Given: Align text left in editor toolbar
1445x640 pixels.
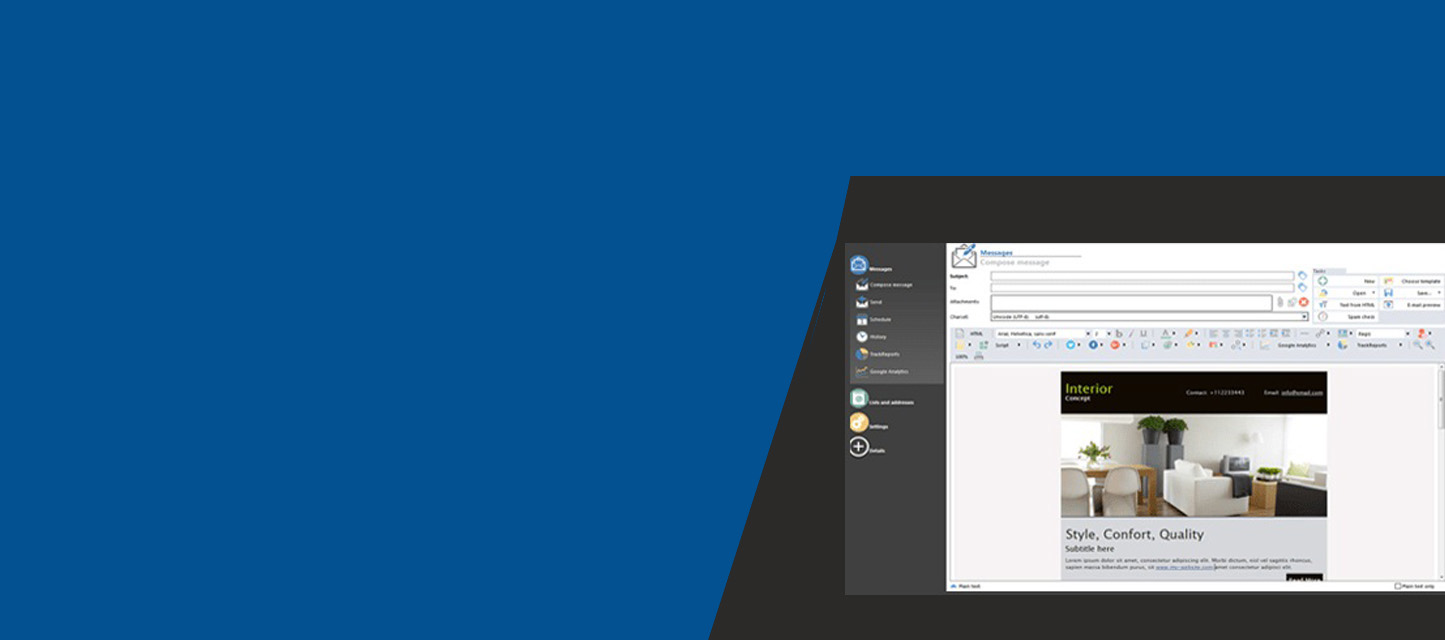Looking at the screenshot, I should [x=1213, y=333].
